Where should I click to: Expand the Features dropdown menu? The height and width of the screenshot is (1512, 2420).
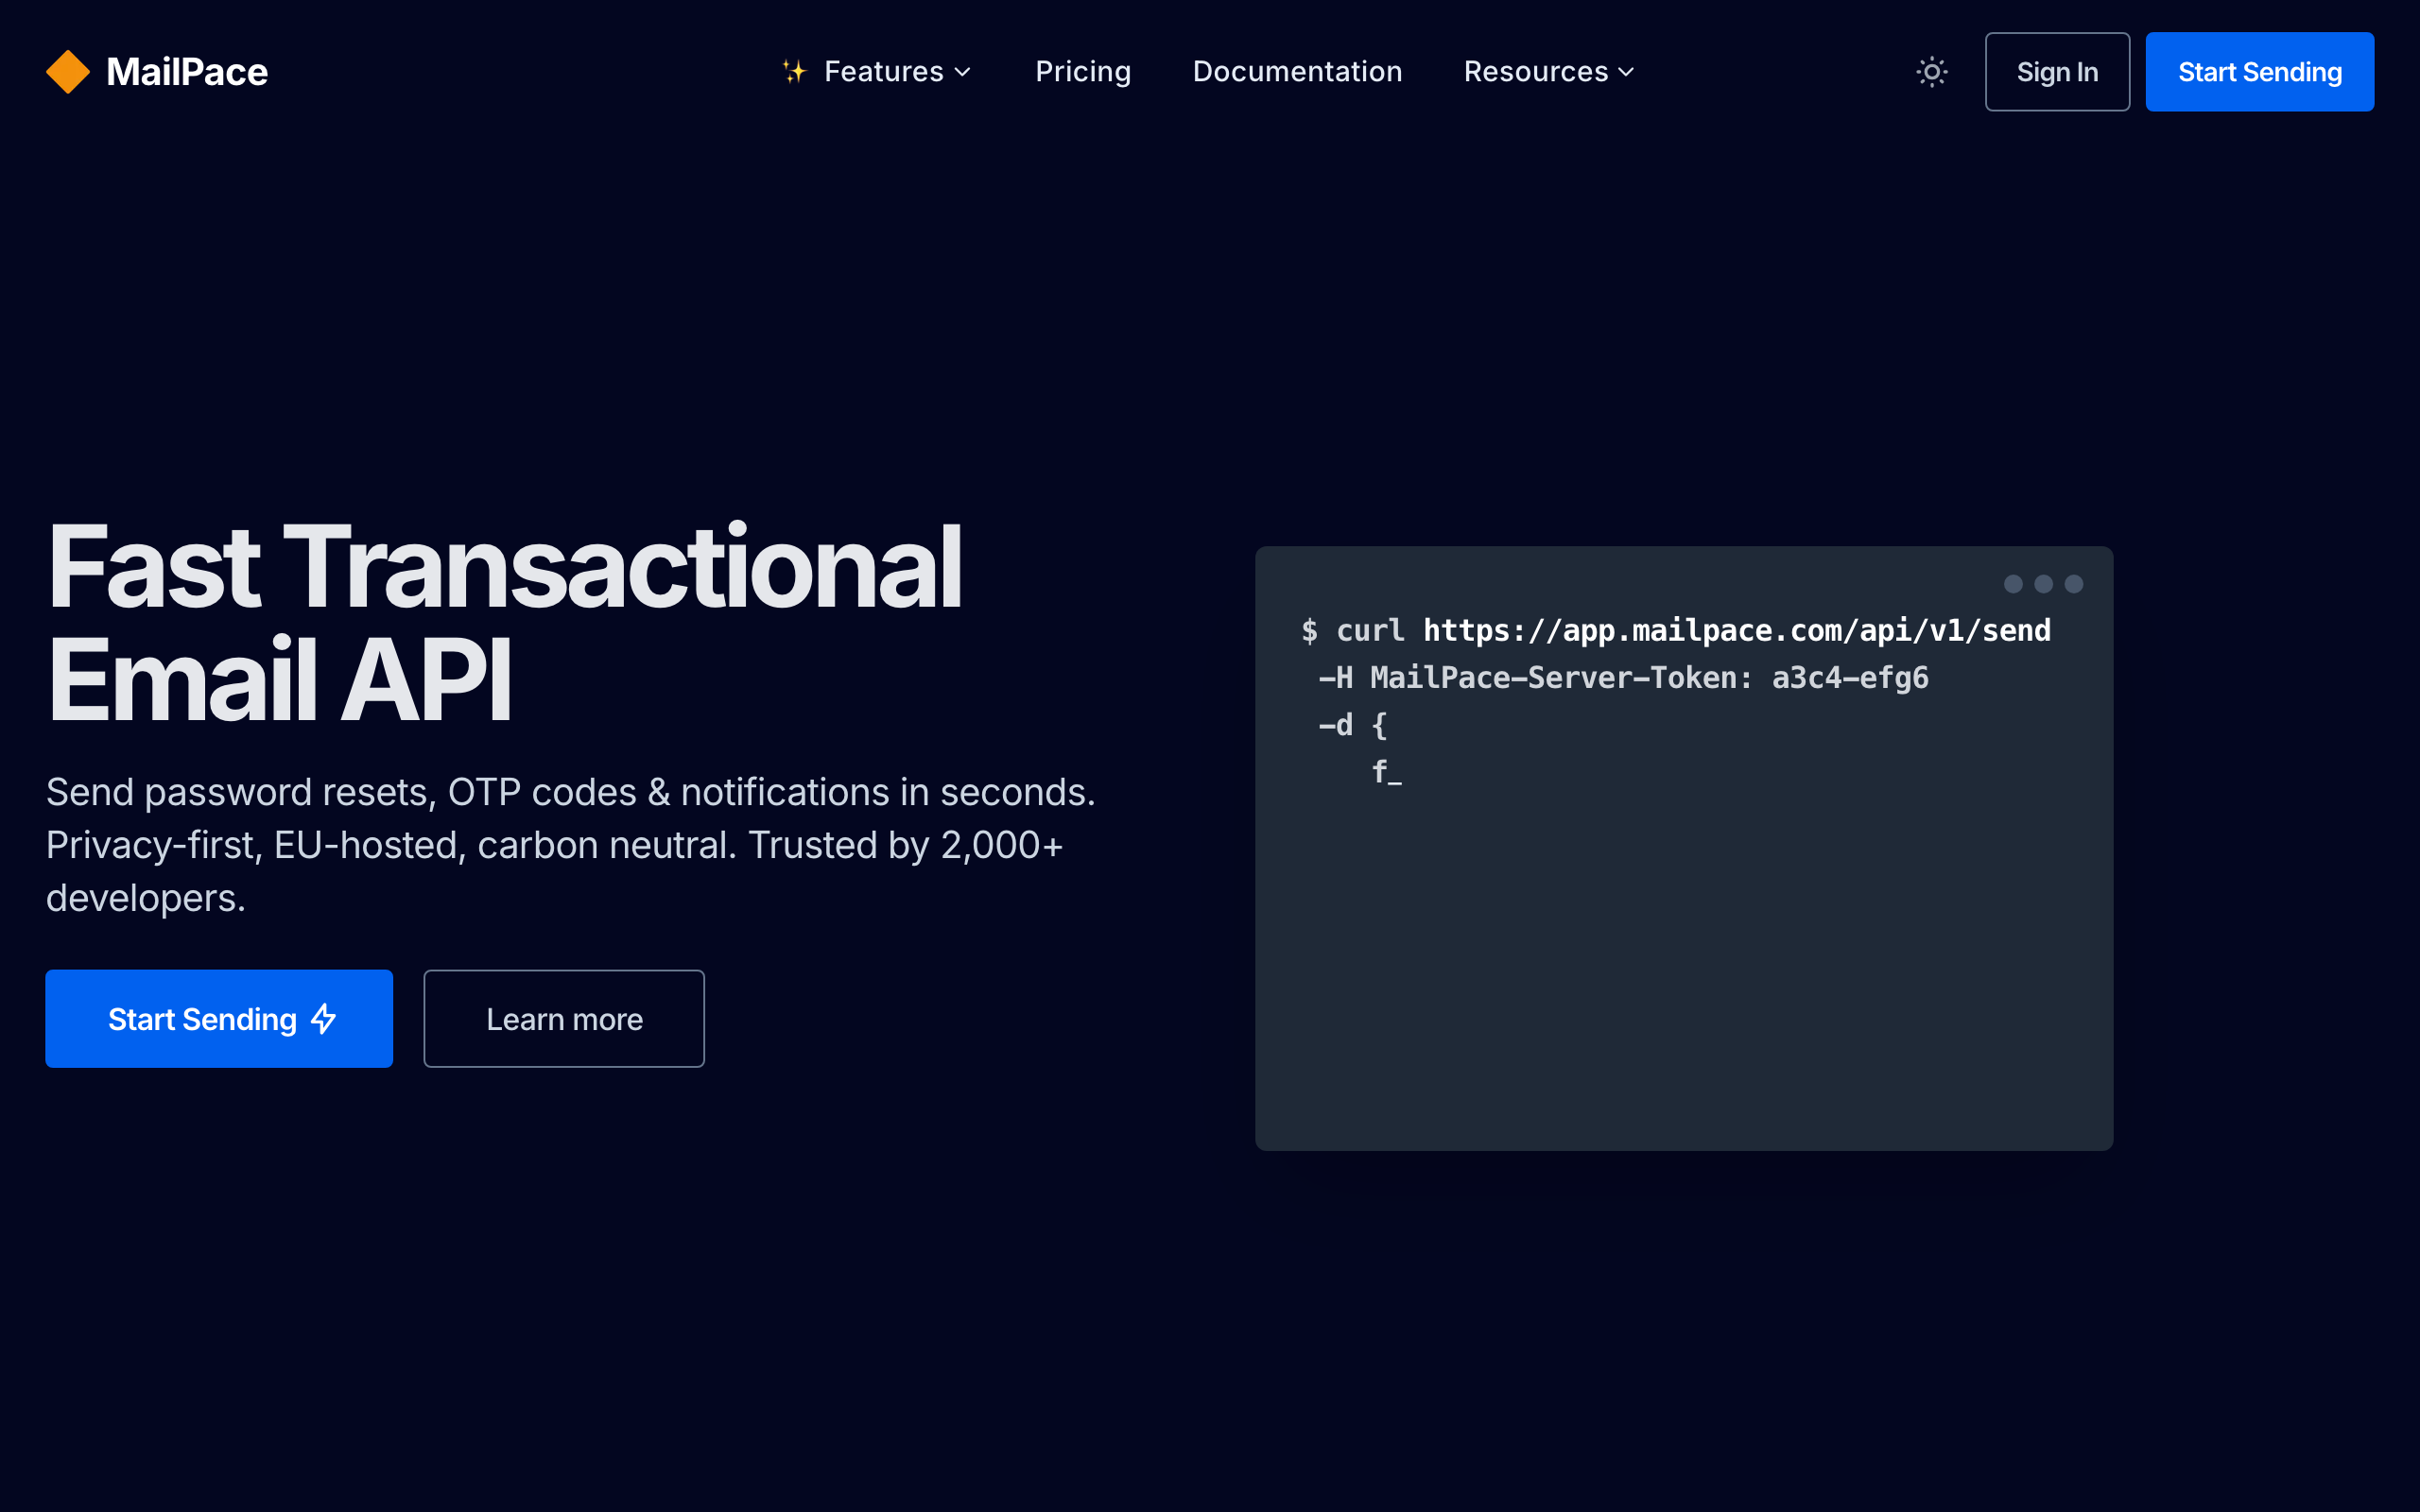pos(884,71)
